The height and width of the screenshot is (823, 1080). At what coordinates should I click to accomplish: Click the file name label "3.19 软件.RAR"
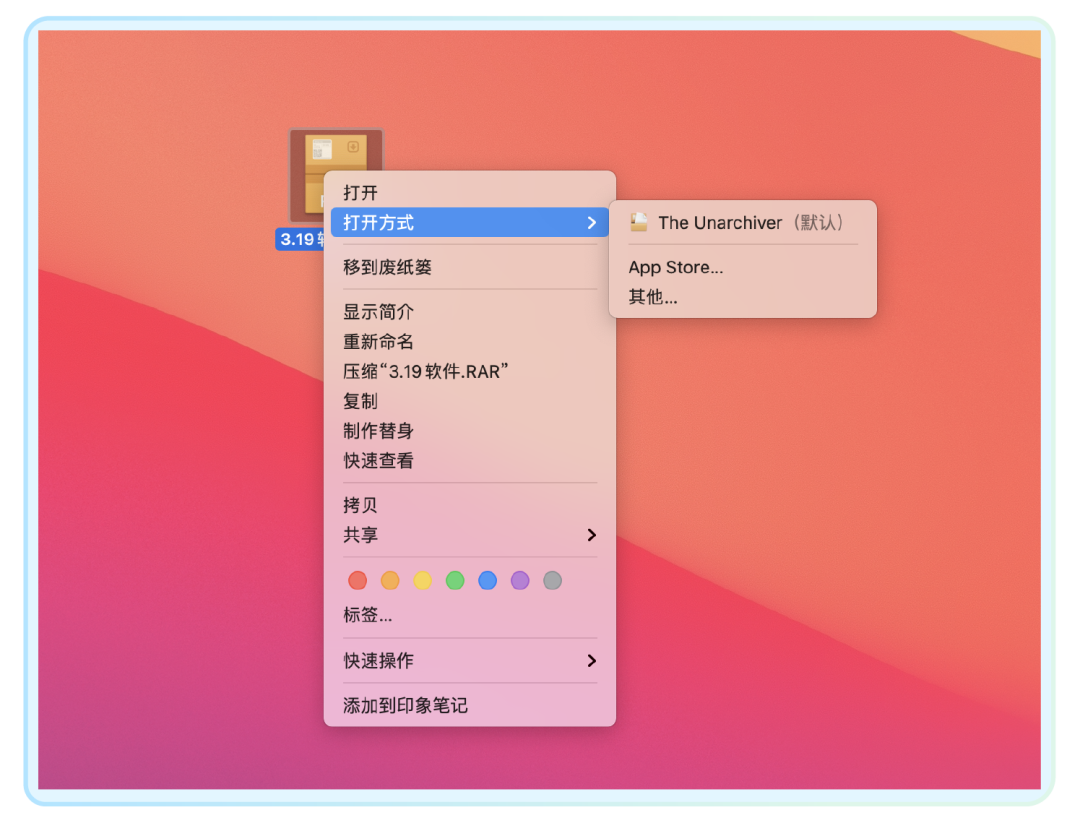[x=300, y=239]
